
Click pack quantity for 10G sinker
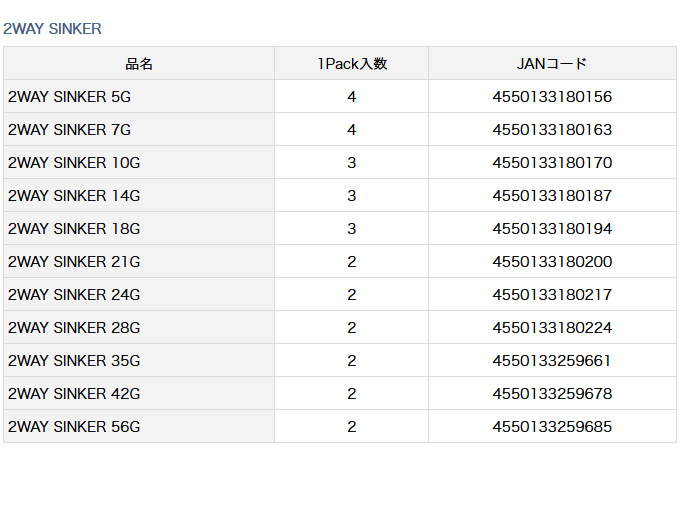pyautogui.click(x=352, y=163)
